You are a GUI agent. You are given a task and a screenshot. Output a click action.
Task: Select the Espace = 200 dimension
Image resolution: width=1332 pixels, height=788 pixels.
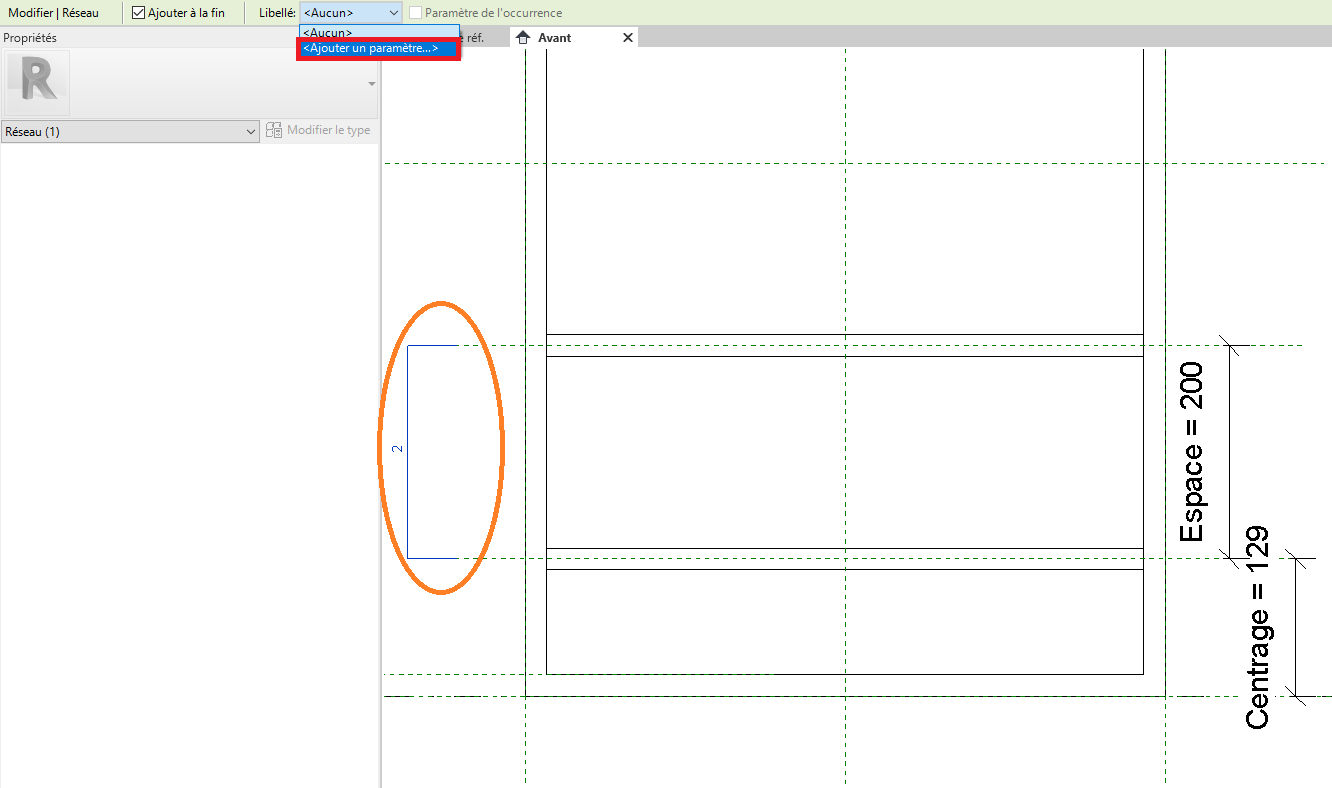[x=1191, y=452]
